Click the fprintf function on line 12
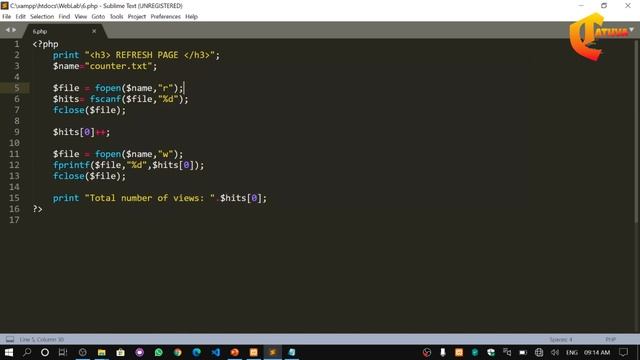This screenshot has width=640, height=360. [x=71, y=165]
